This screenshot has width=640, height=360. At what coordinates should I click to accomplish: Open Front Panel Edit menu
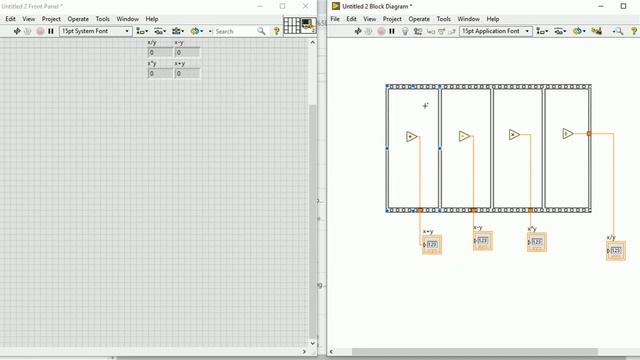(10, 19)
